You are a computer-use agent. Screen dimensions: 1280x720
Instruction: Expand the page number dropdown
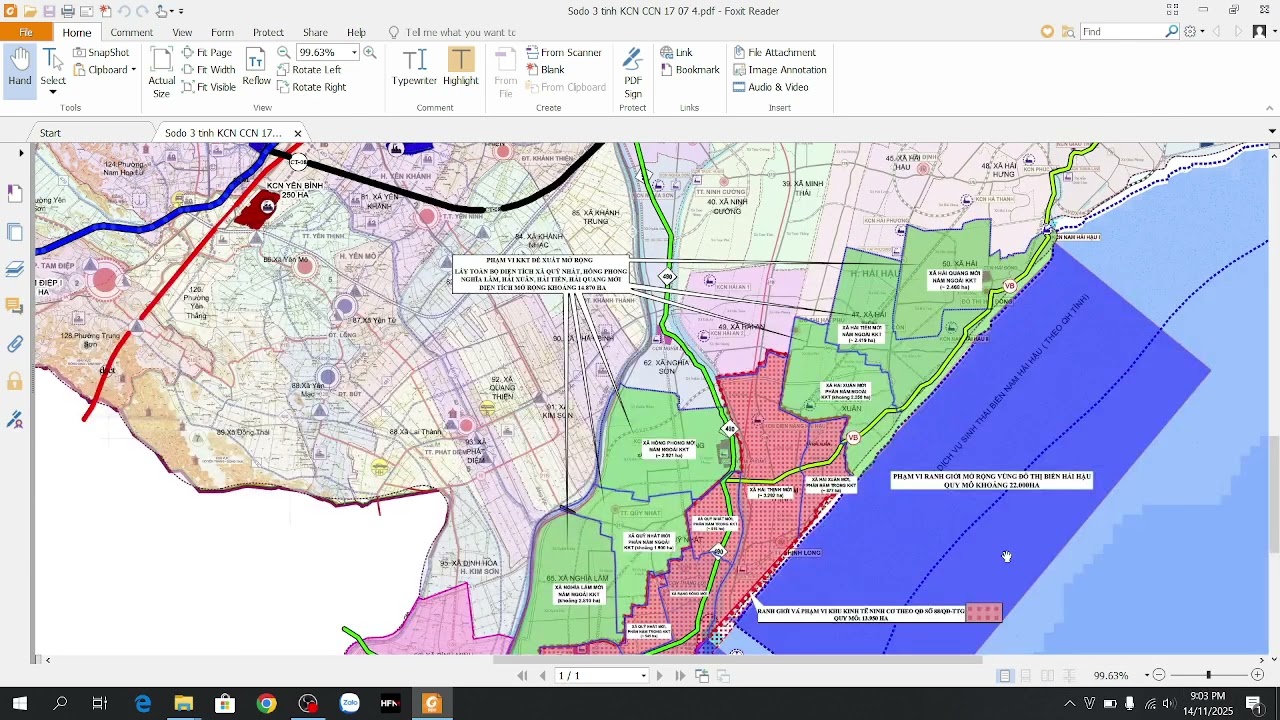[643, 676]
